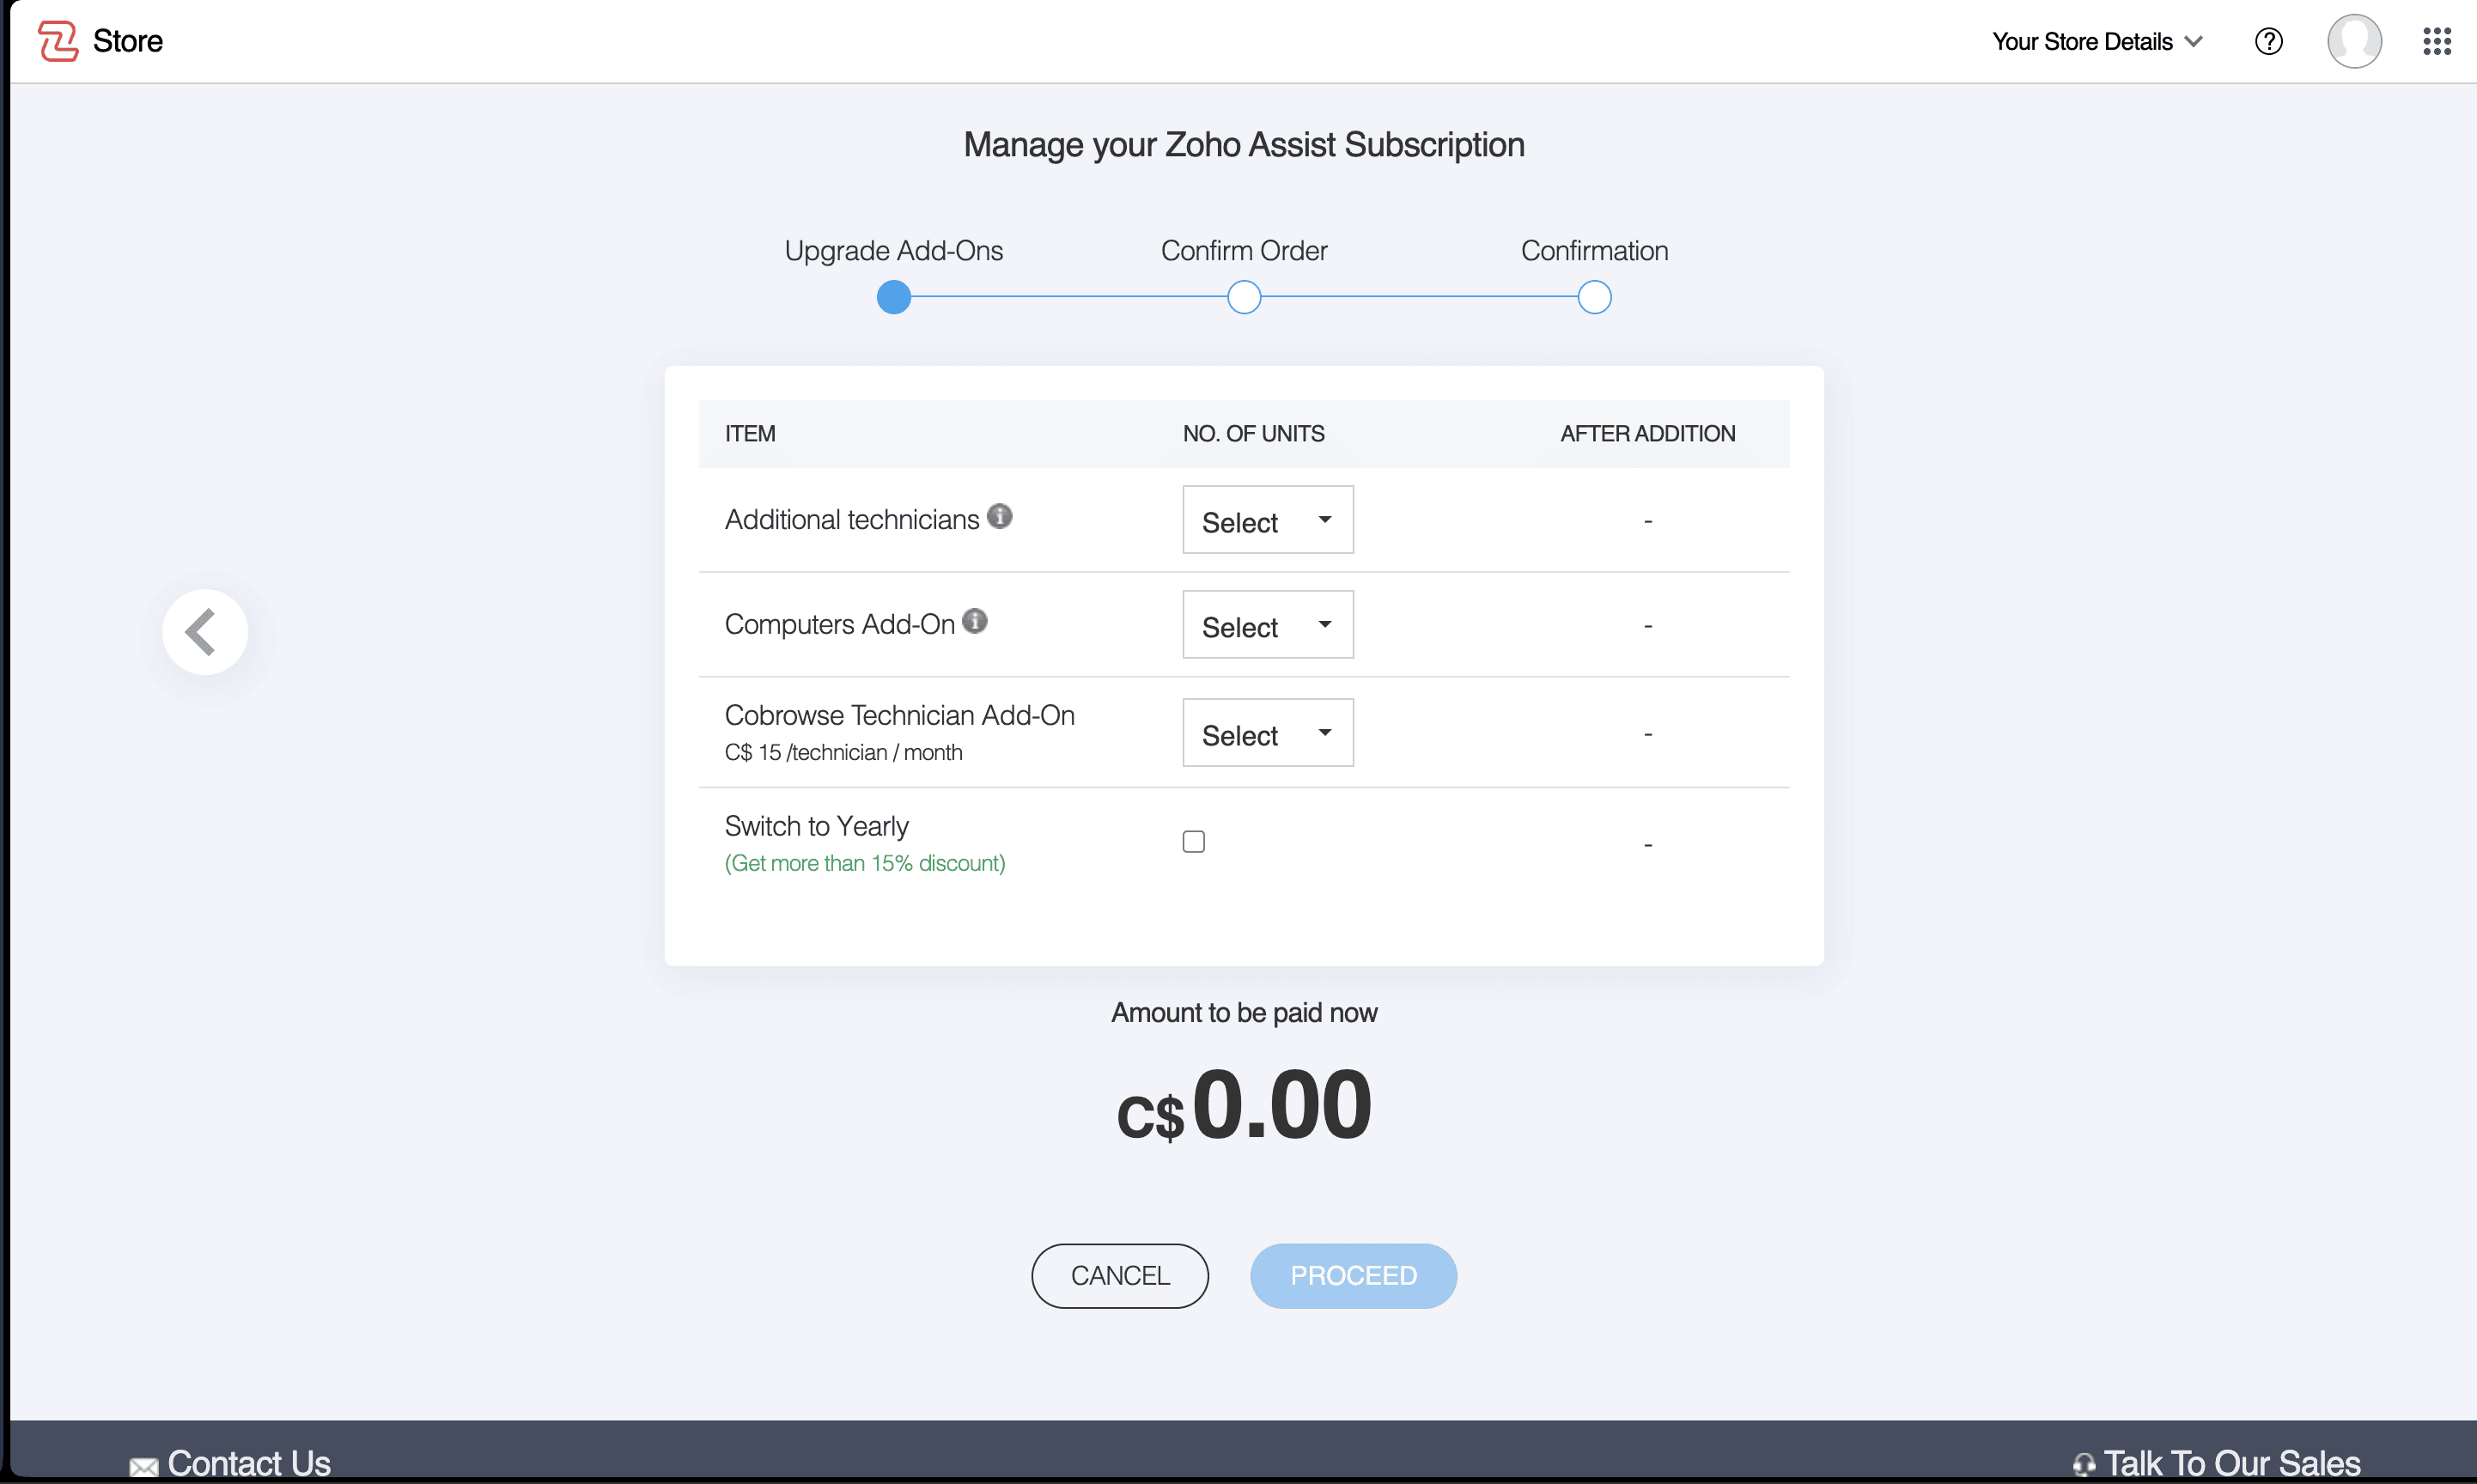2477x1484 pixels.
Task: Select the Confirm Order step circle
Action: (1243, 298)
